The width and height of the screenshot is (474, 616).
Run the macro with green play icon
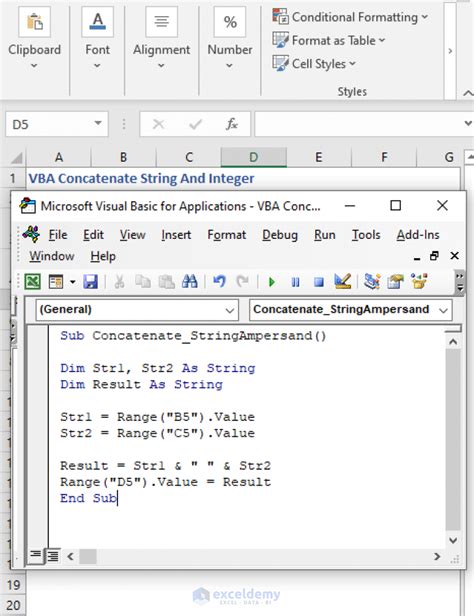(271, 282)
